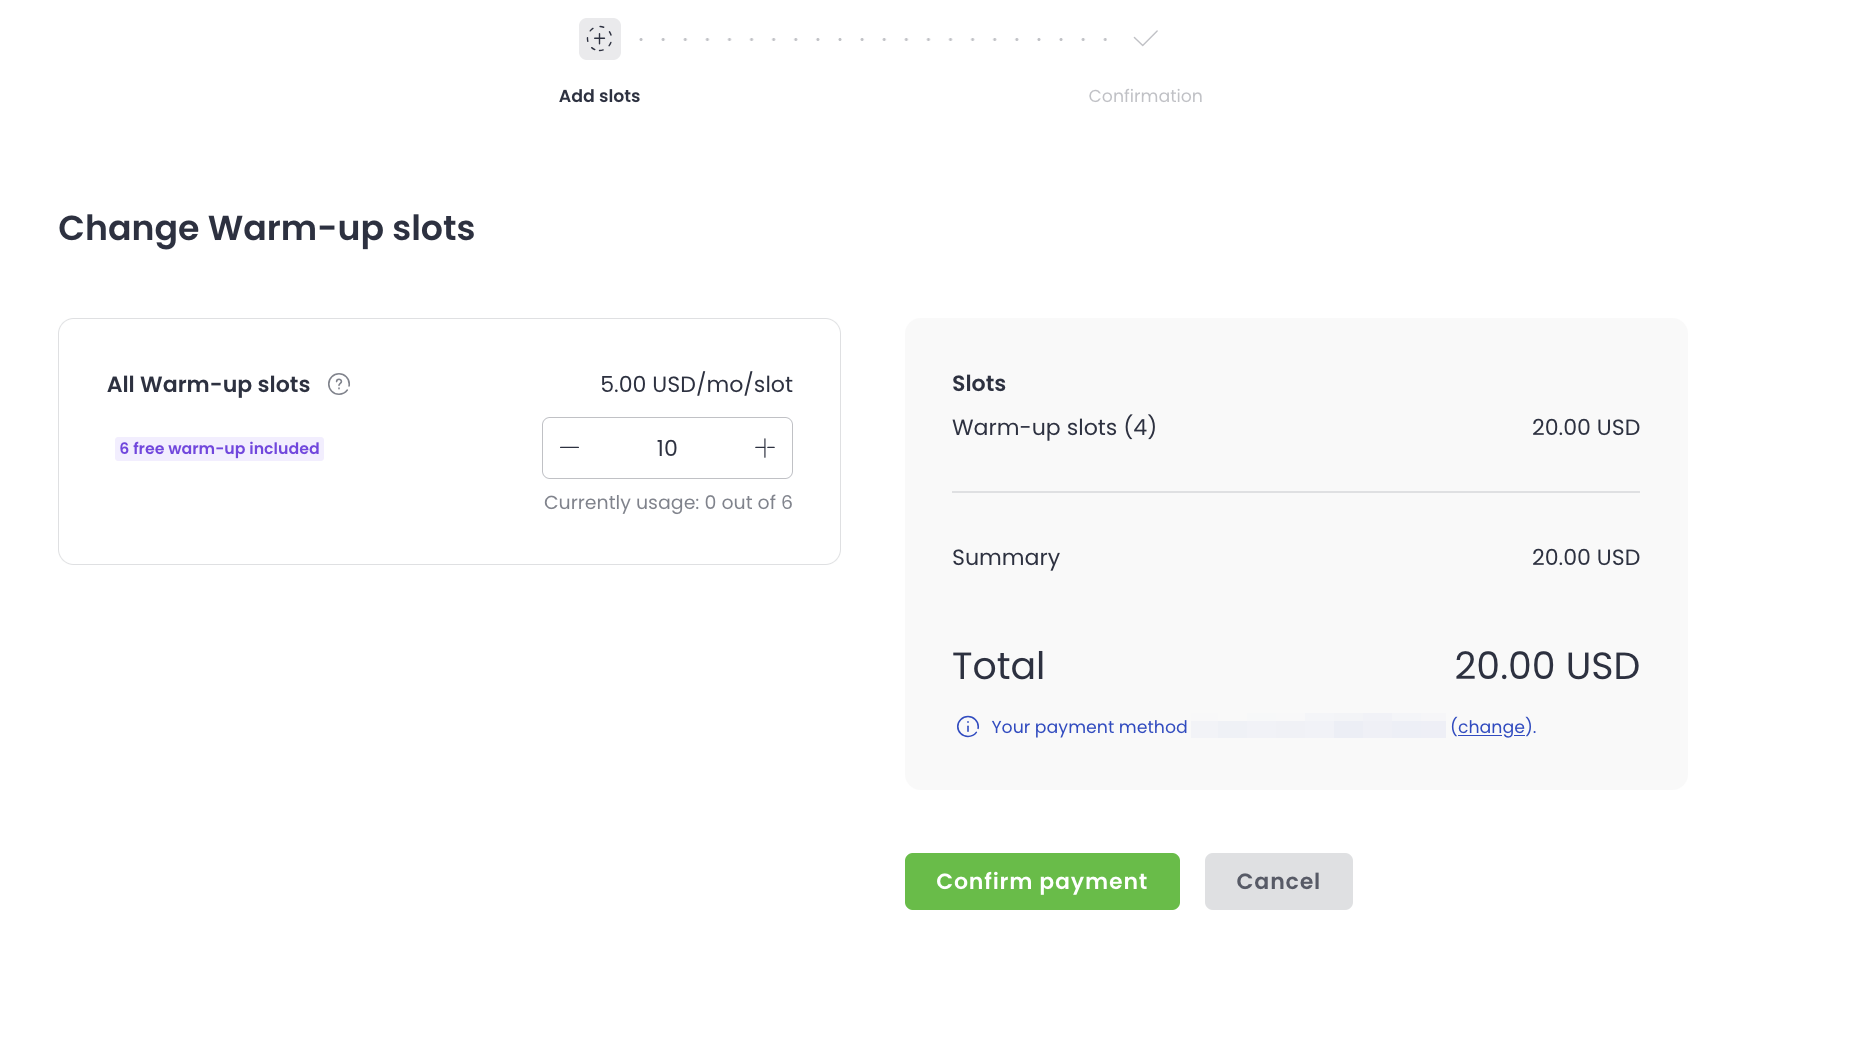Click the Currently usage 0 out of 6 text
The height and width of the screenshot is (1040, 1856).
tap(668, 502)
